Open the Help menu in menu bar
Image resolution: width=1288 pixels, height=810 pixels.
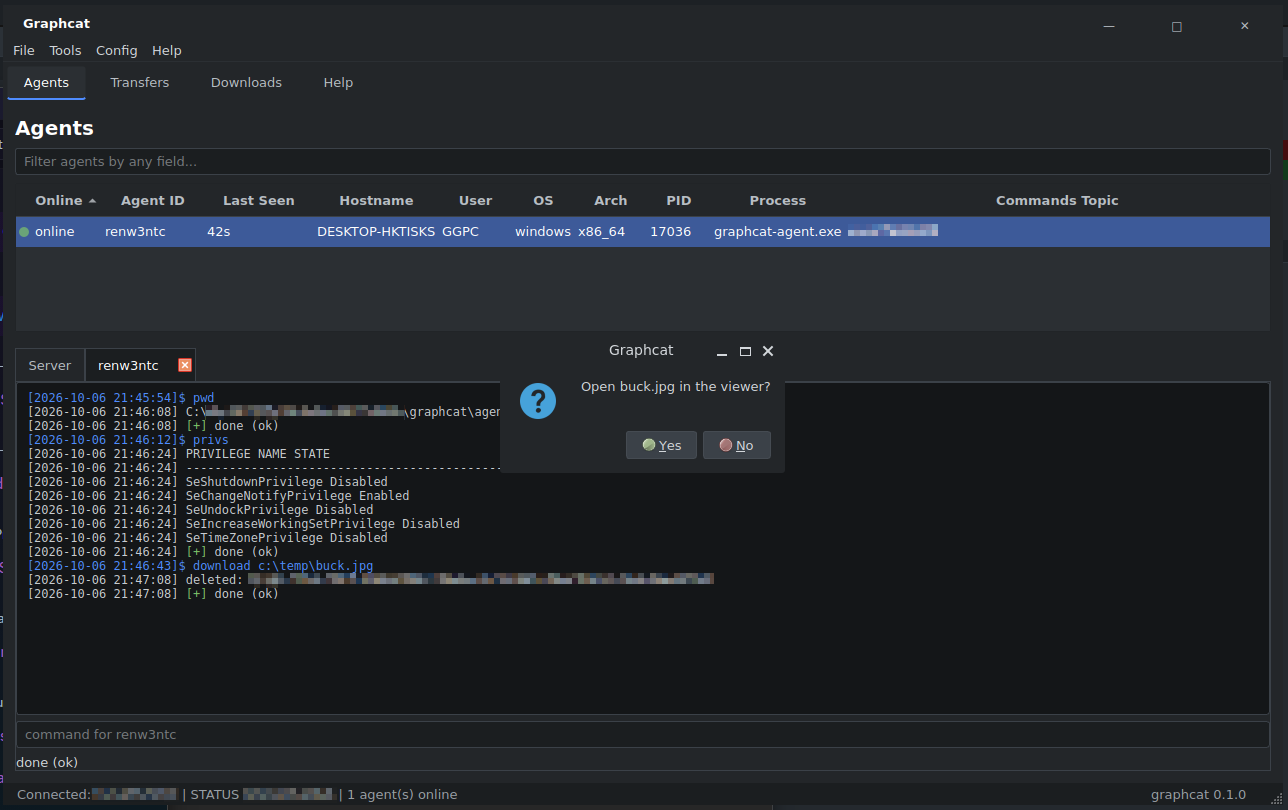click(167, 50)
